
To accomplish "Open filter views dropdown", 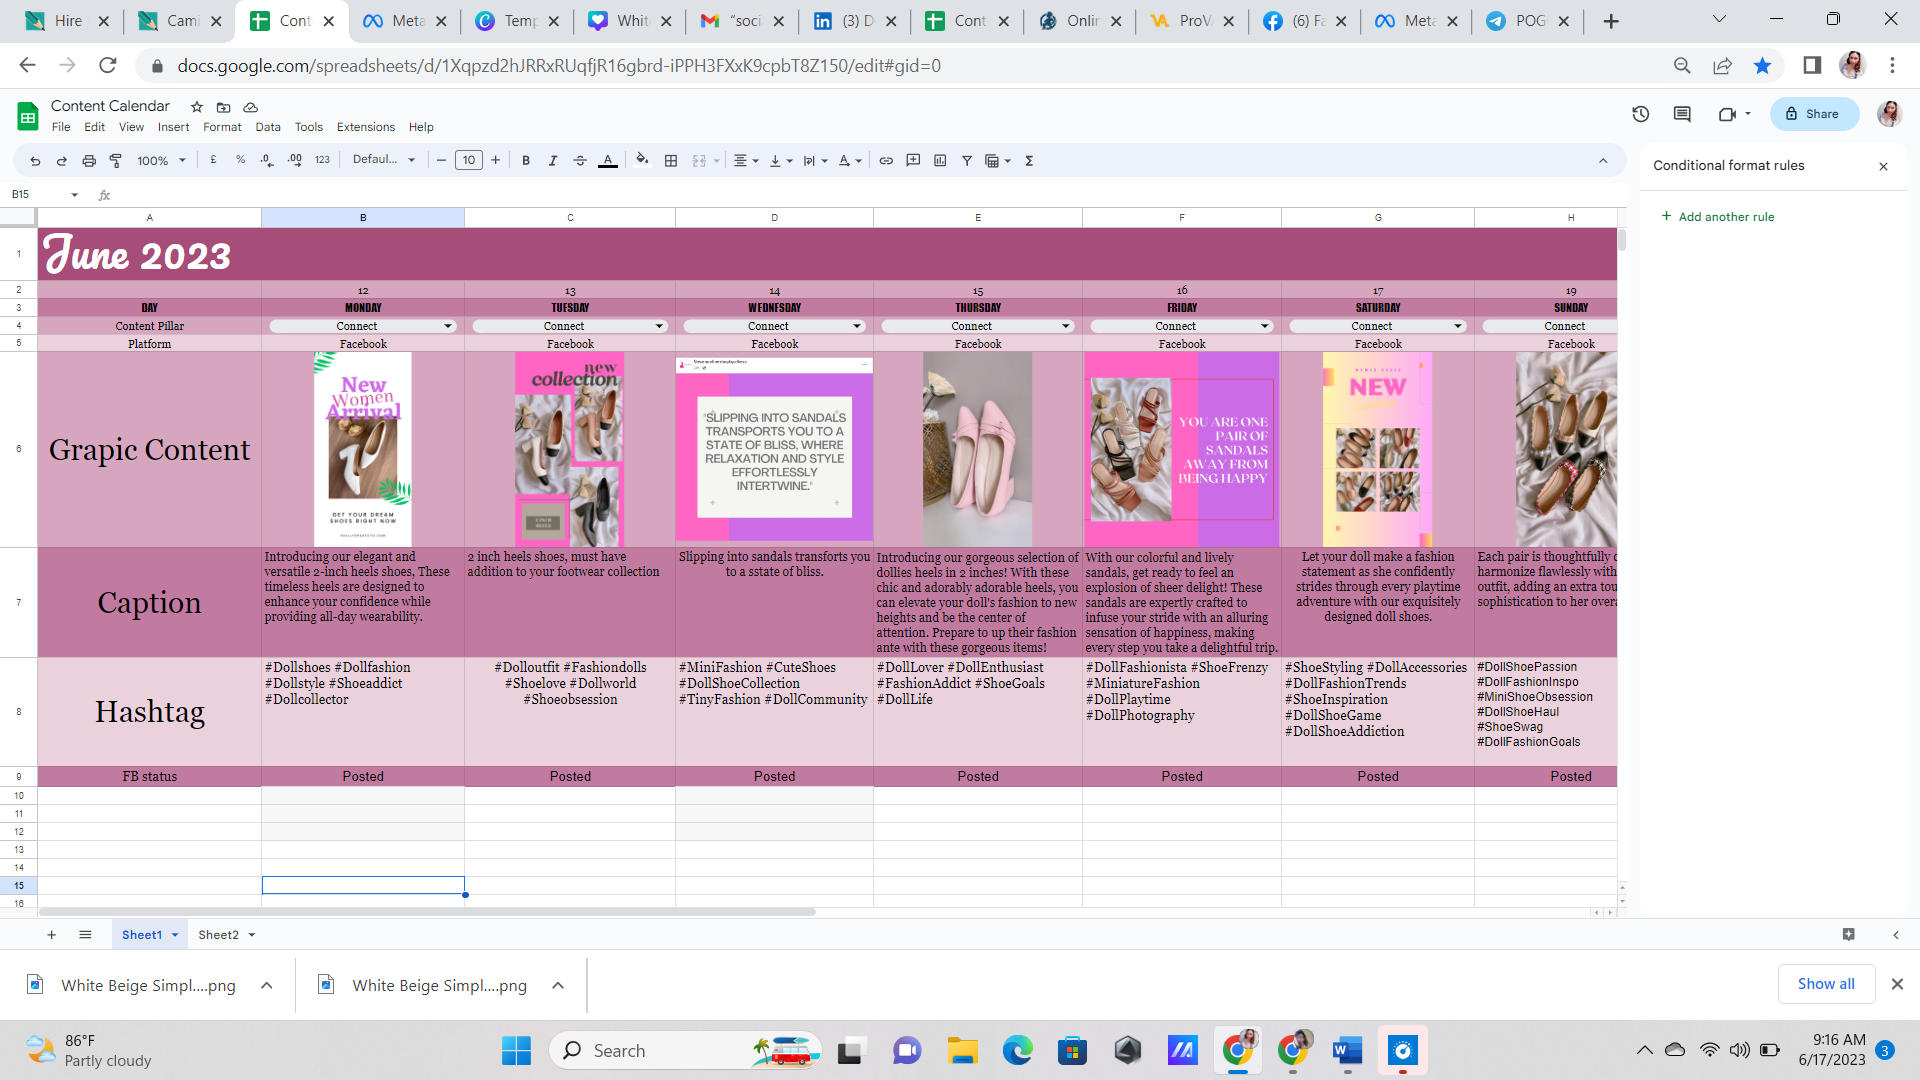I will point(998,161).
